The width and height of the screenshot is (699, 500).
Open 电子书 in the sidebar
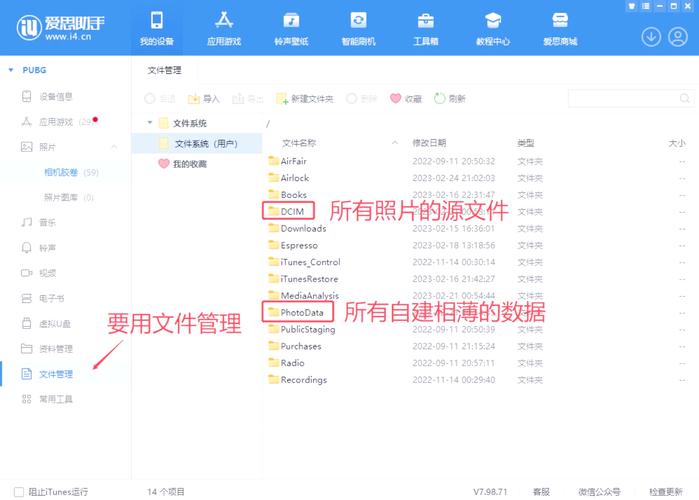point(43,298)
